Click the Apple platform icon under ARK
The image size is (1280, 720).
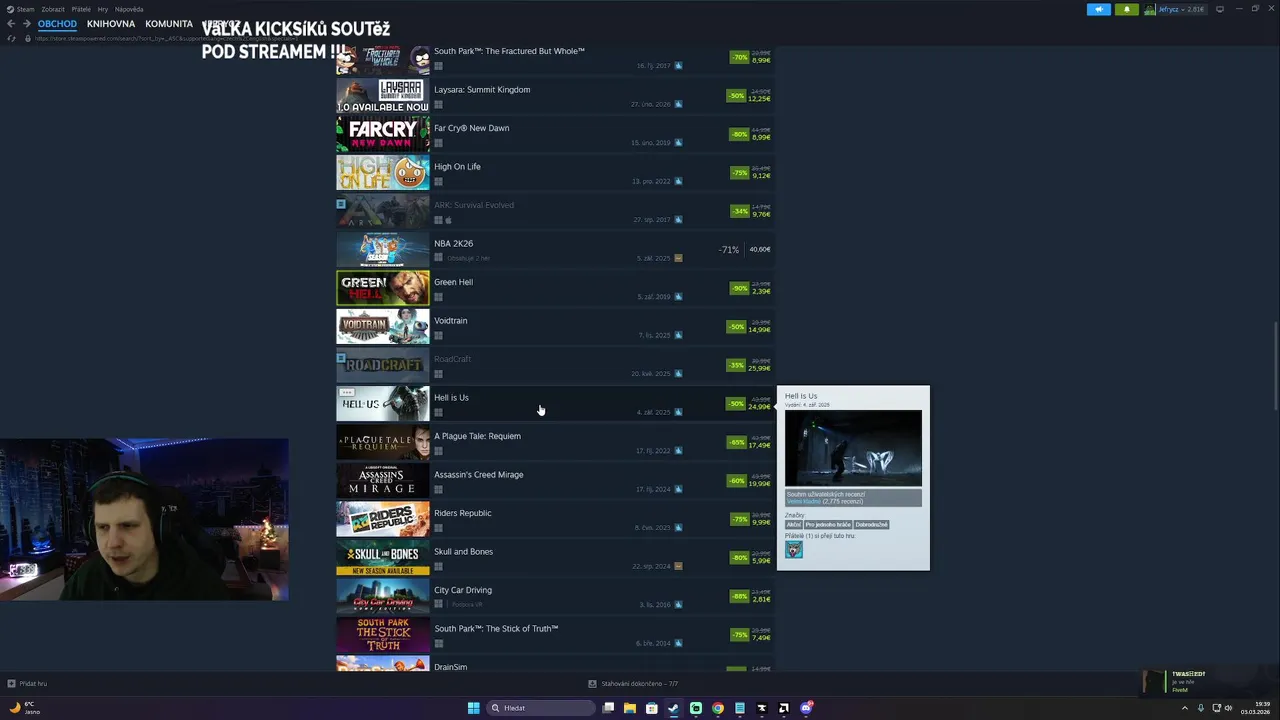448,220
